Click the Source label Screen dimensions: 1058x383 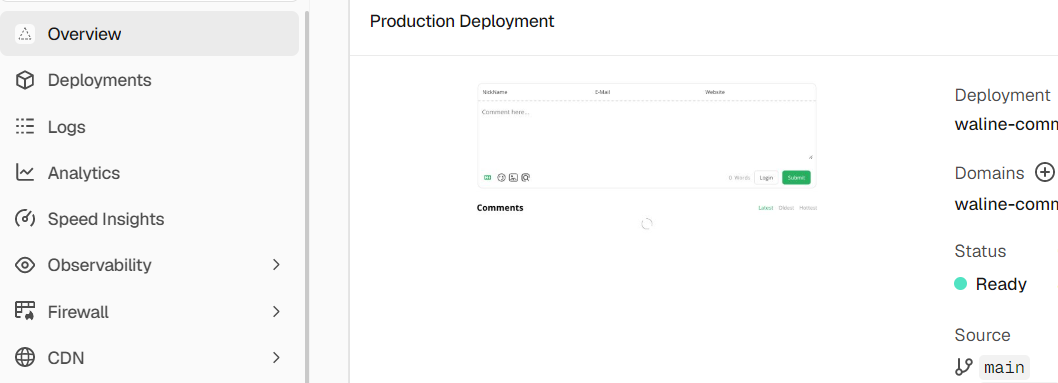[982, 335]
